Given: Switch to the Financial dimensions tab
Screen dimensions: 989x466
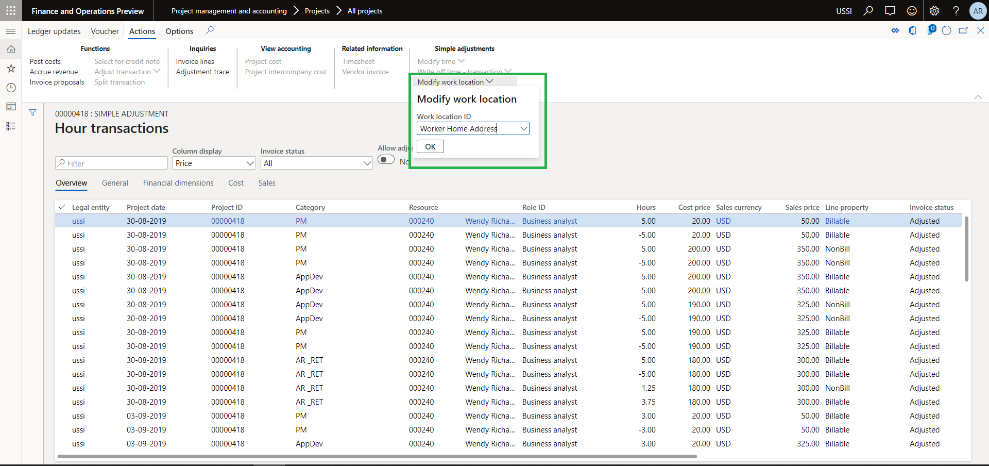Looking at the screenshot, I should (x=178, y=183).
